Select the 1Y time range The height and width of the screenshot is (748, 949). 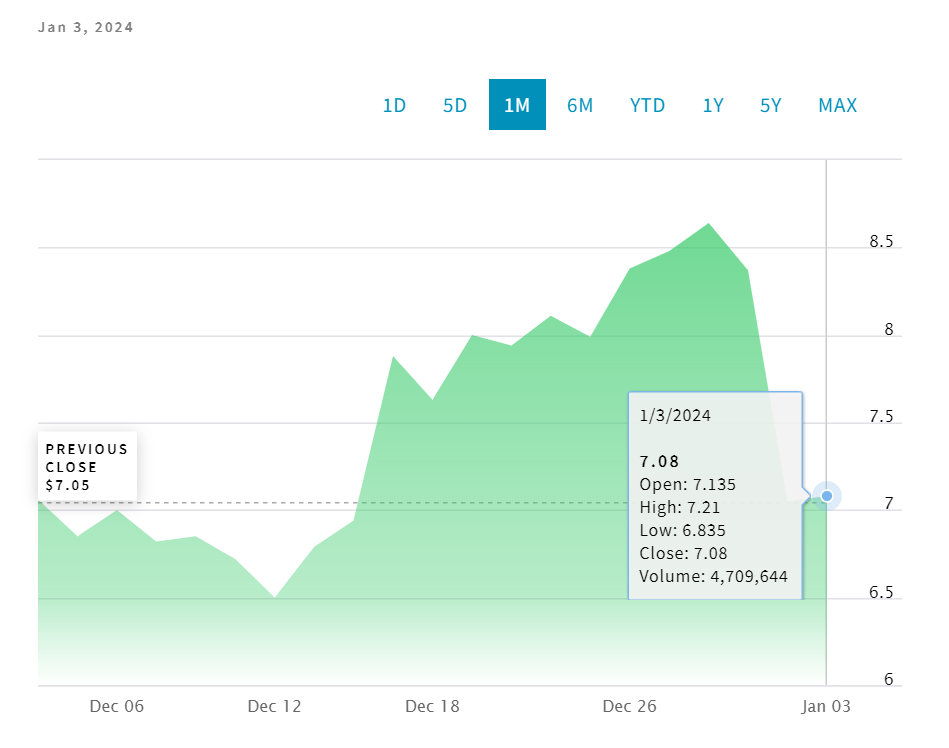point(713,105)
